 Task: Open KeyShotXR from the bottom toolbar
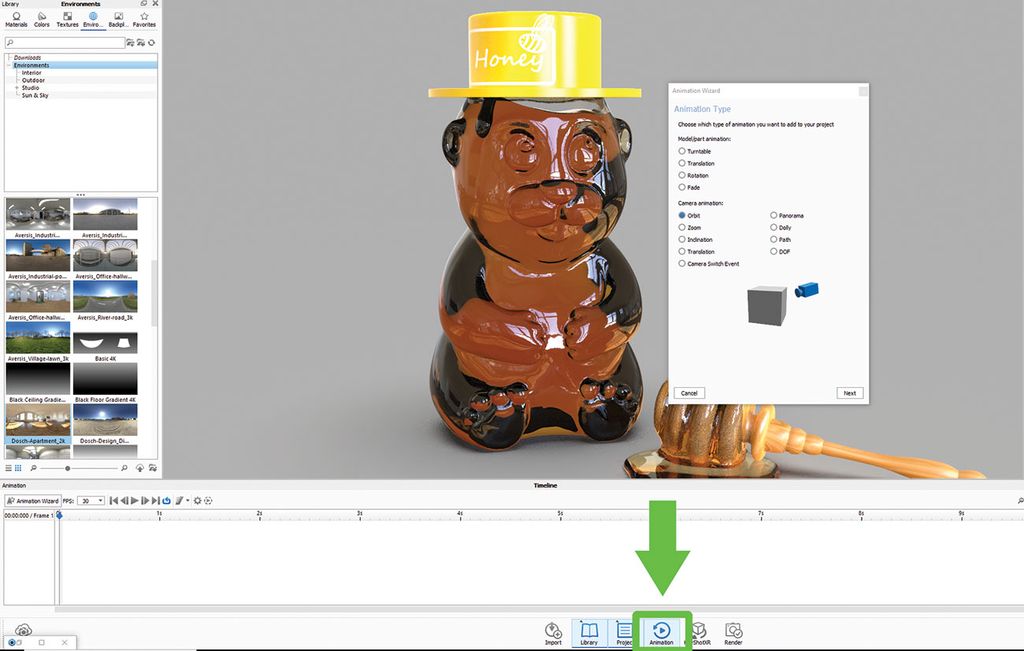coord(697,631)
